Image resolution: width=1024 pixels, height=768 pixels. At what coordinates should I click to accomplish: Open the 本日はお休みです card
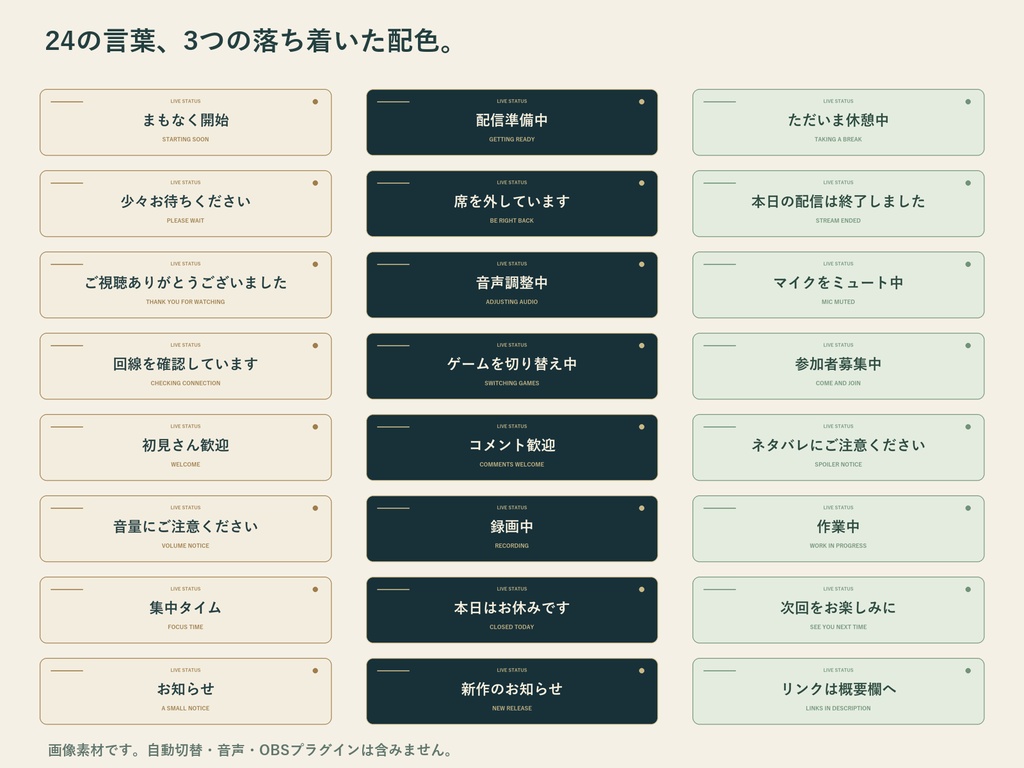[512, 610]
